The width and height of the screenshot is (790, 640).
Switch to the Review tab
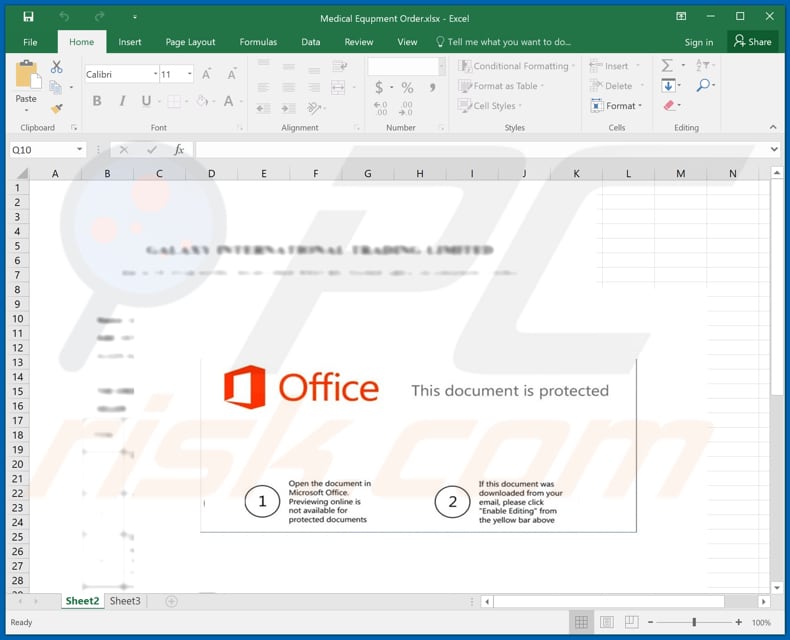pyautogui.click(x=359, y=42)
